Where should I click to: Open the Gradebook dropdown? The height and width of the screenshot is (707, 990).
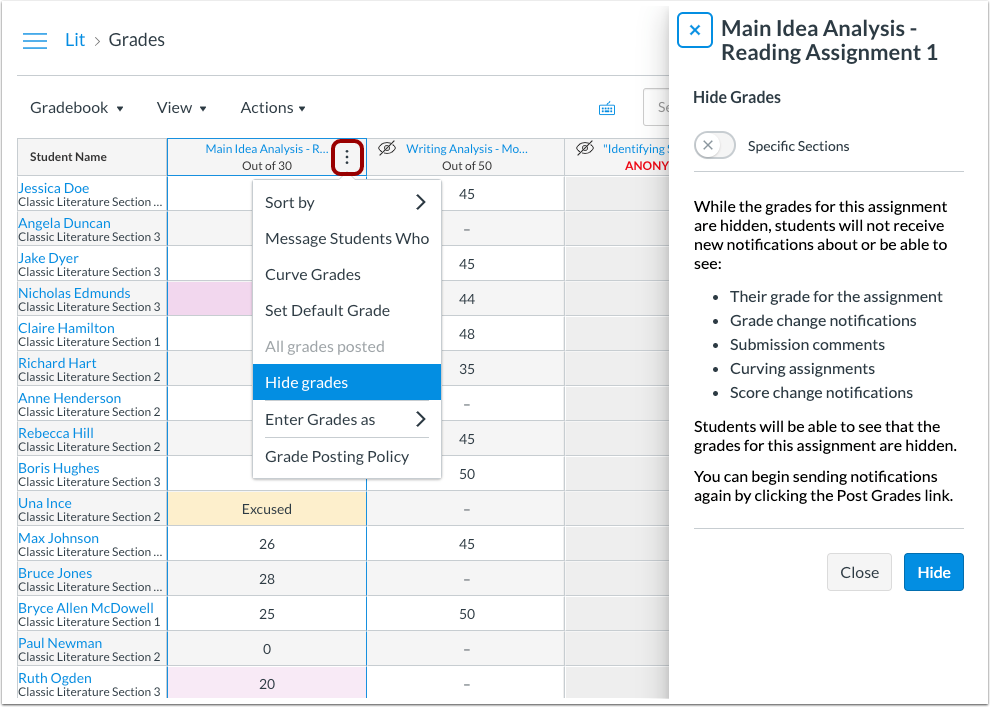77,107
